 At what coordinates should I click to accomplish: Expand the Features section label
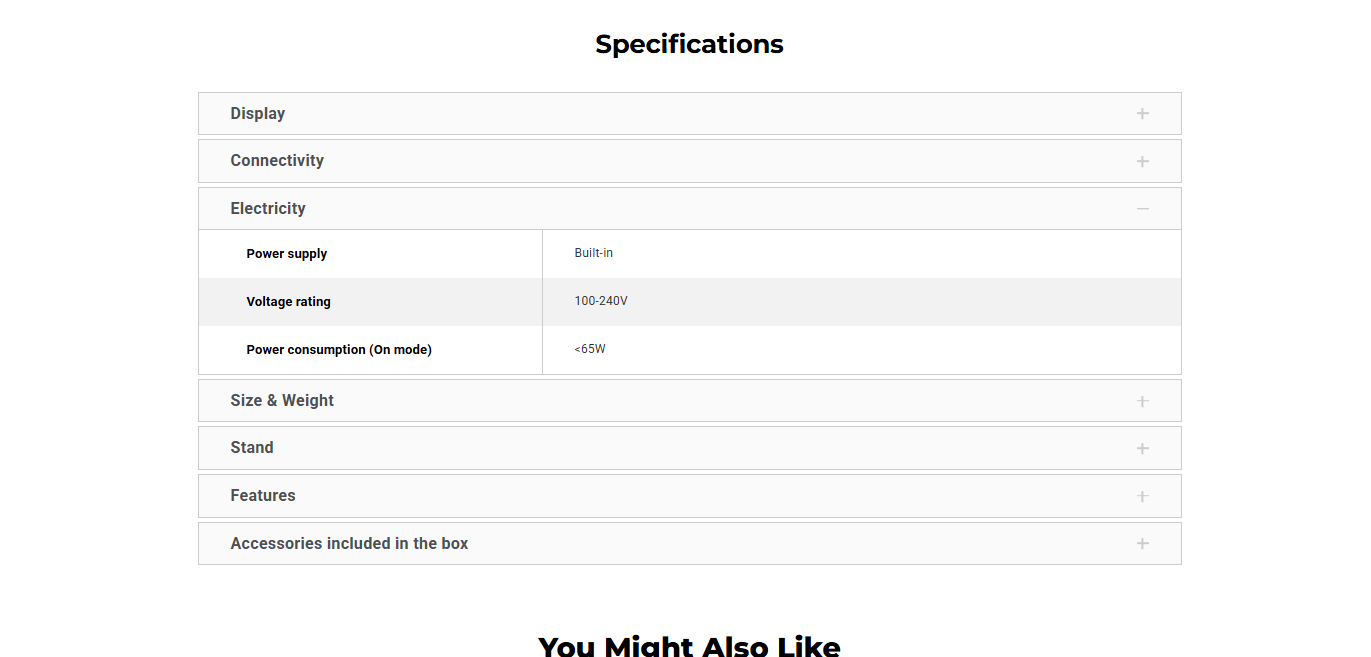263,496
